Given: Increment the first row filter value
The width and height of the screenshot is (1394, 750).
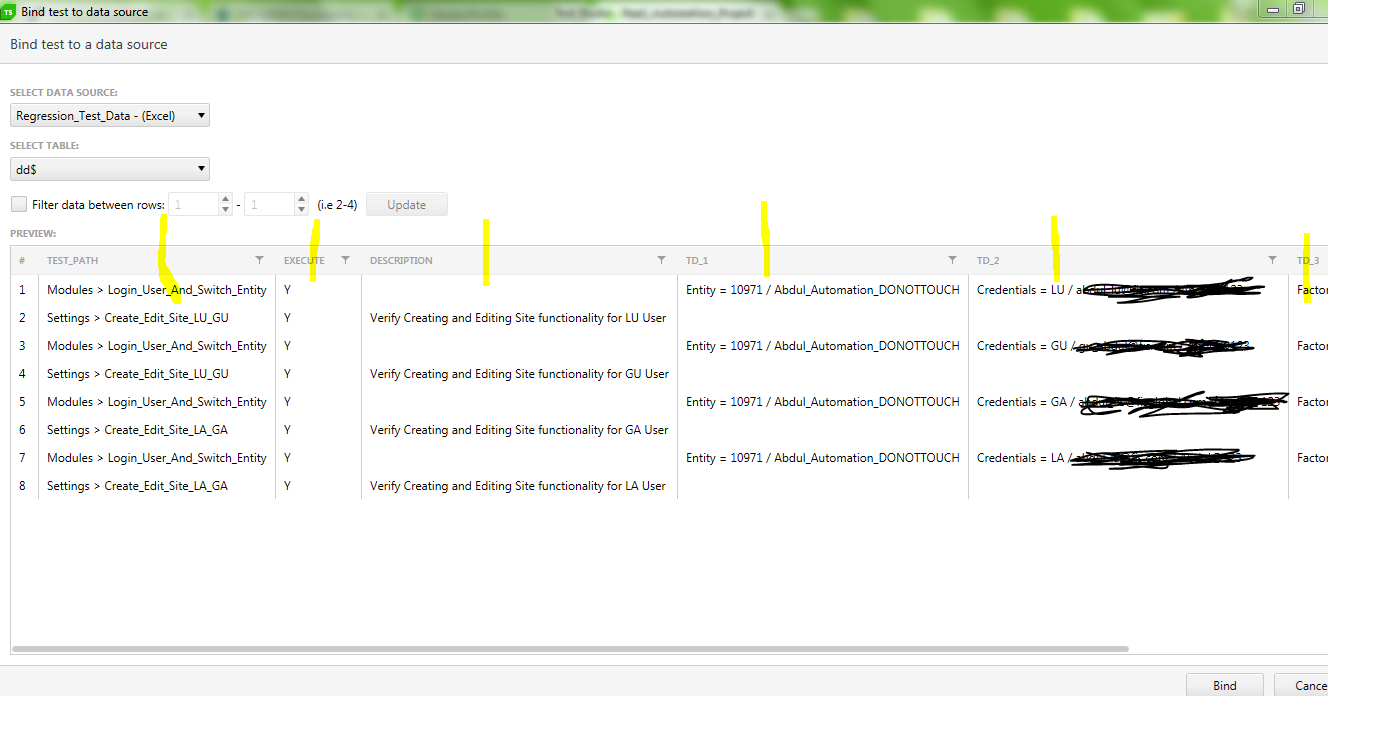Looking at the screenshot, I should tap(225, 199).
